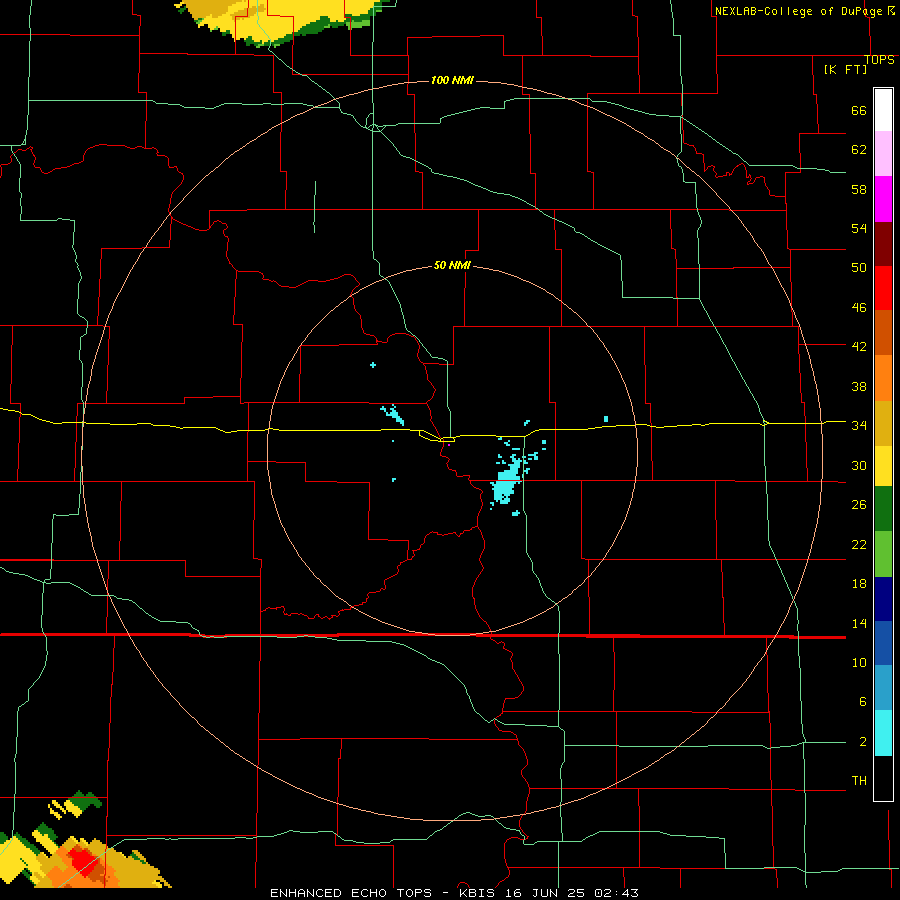Image resolution: width=900 pixels, height=900 pixels.
Task: Click the dark orange 46 kft swatch
Action: 883,333
